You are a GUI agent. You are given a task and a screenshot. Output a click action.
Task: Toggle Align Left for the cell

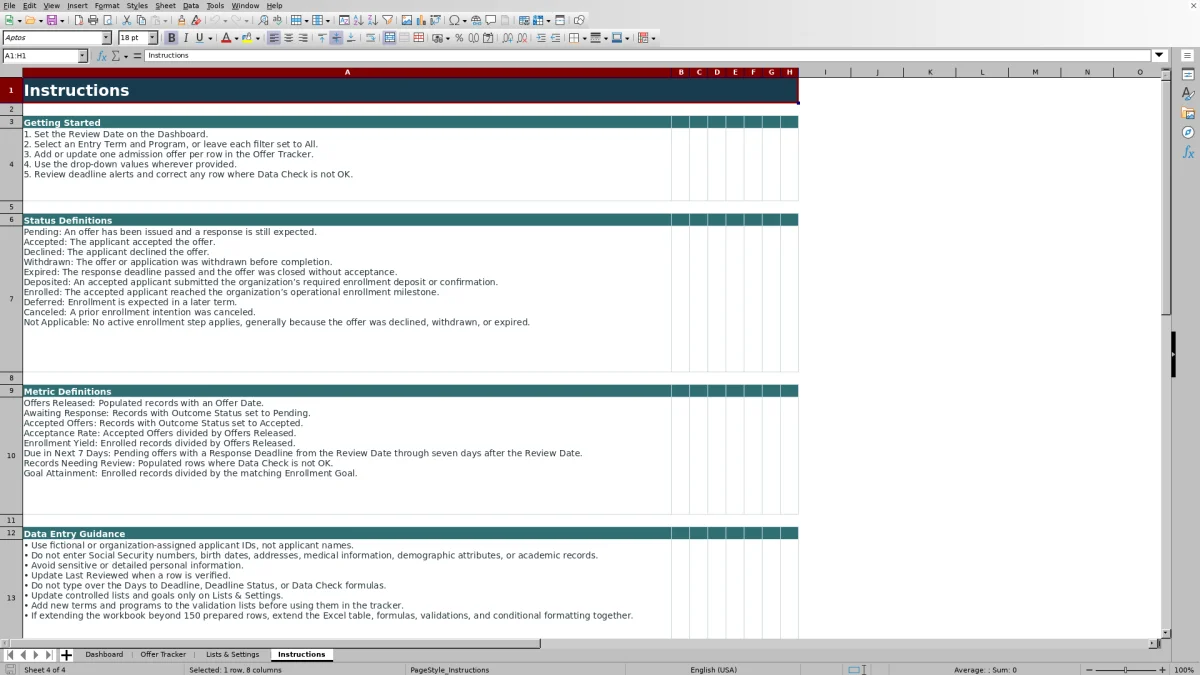[274, 38]
